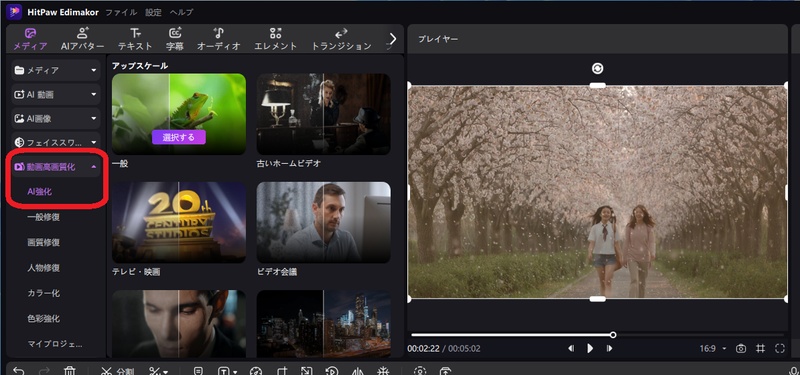Switch to the エレメント tab

pos(276,39)
